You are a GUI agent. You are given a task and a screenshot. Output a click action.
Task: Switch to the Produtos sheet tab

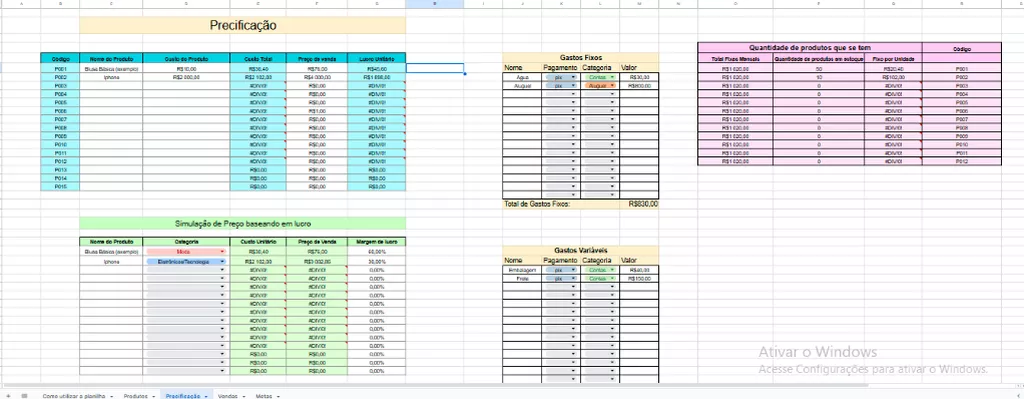point(135,396)
